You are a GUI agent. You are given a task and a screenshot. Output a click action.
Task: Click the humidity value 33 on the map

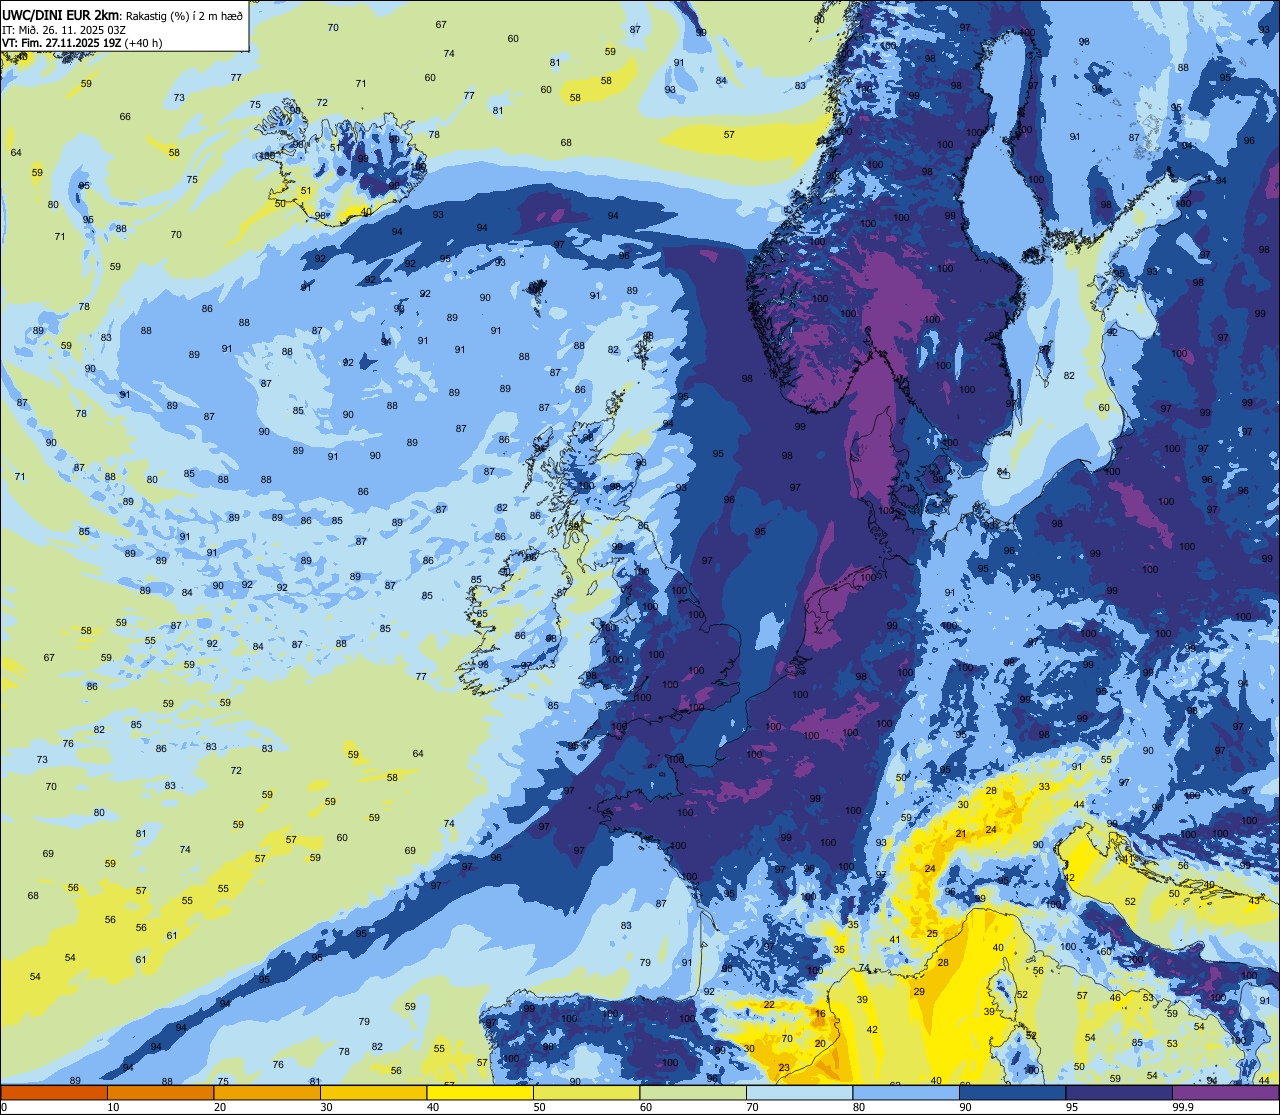tap(1044, 786)
